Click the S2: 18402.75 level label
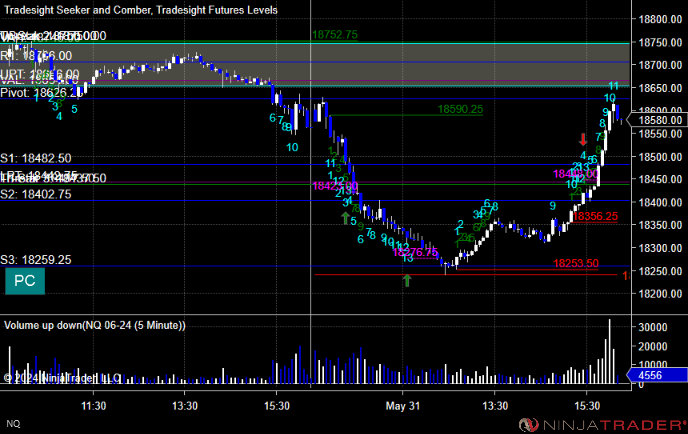 click(x=36, y=194)
